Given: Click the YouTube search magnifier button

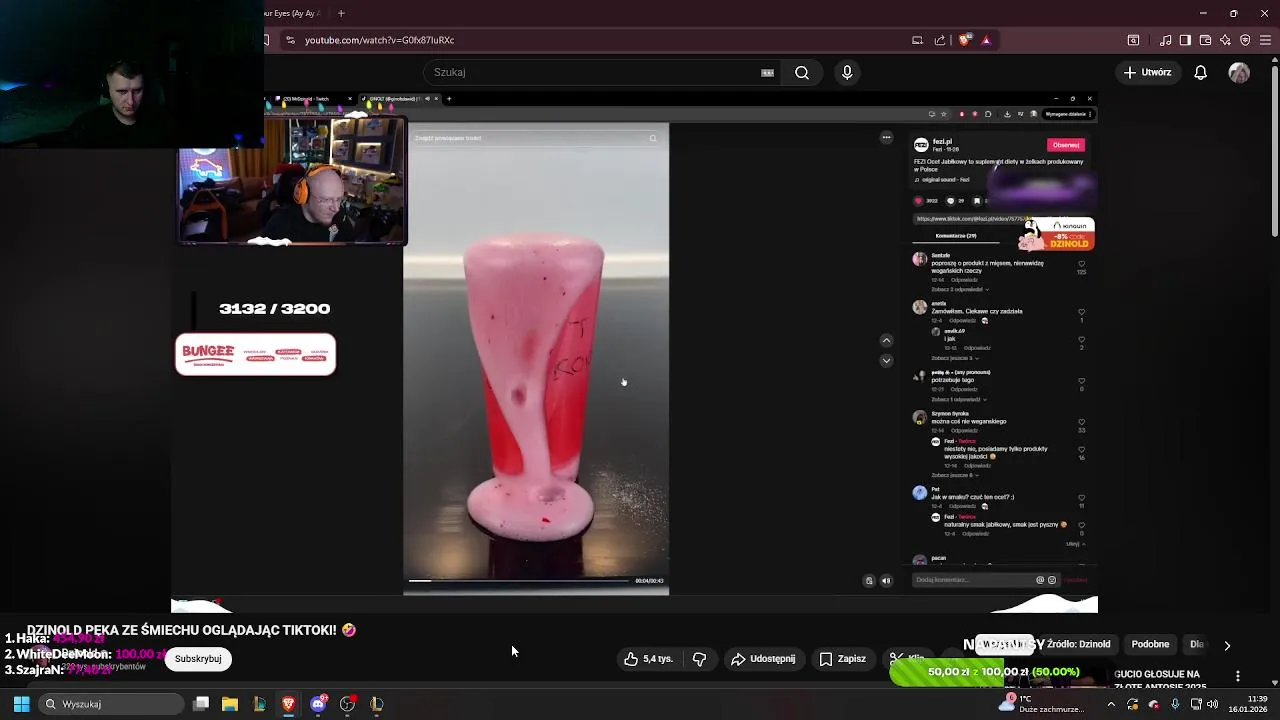Looking at the screenshot, I should 802,72.
